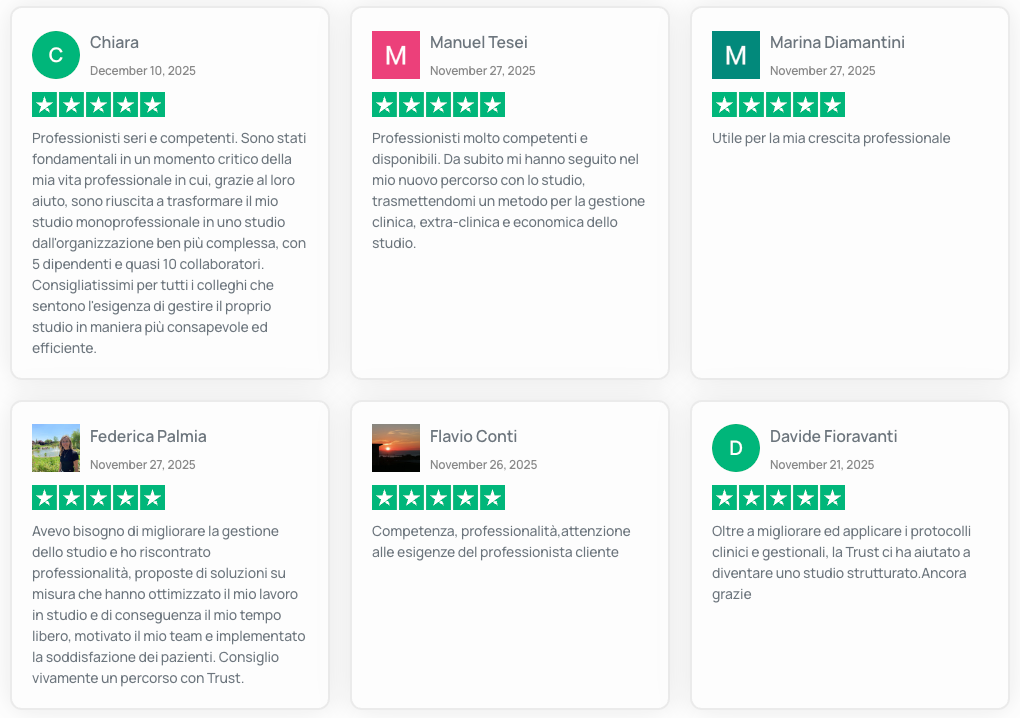This screenshot has width=1020, height=718.
Task: Click the star rating on Federica Palmia's review
Action: tap(98, 498)
